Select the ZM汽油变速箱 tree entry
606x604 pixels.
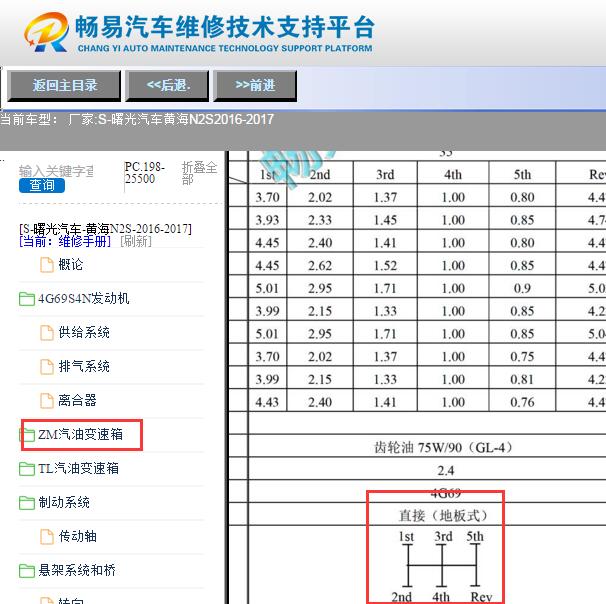coord(80,435)
